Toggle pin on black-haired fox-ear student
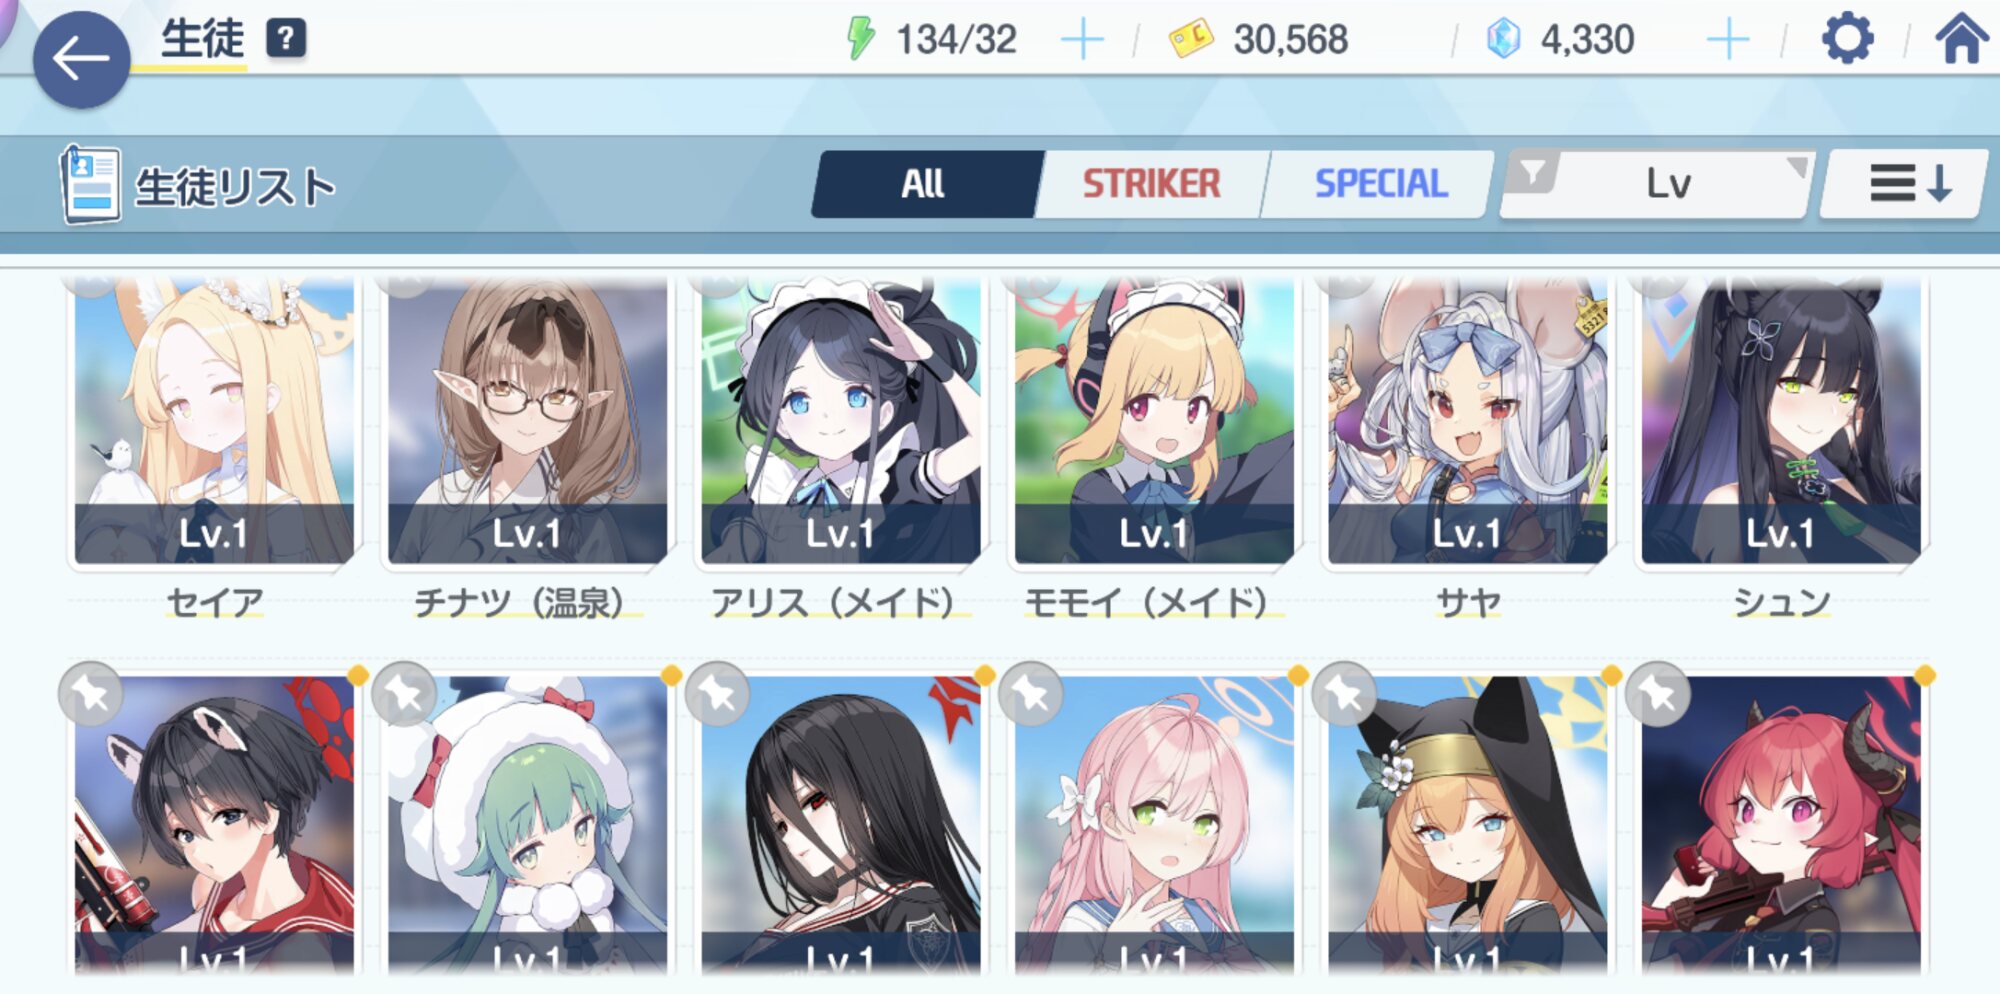 pyautogui.click(x=91, y=693)
